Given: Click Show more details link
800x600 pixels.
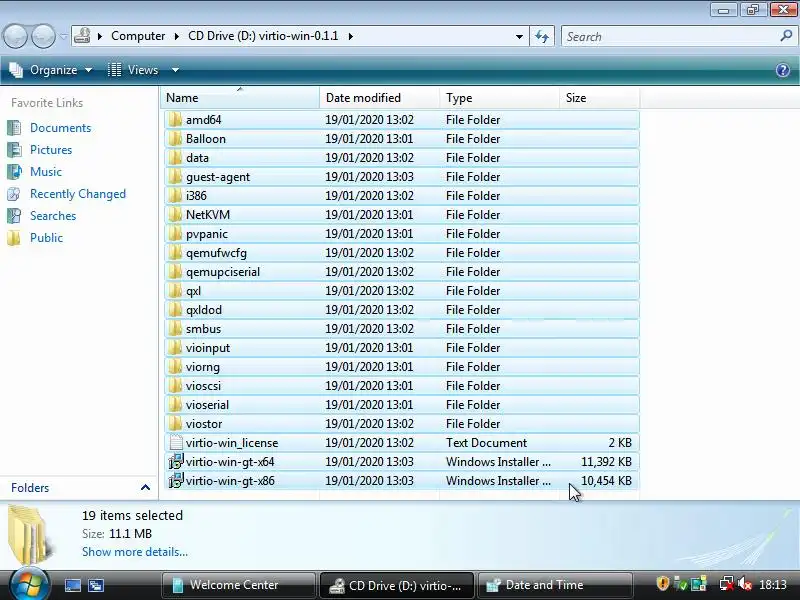Looking at the screenshot, I should (135, 552).
